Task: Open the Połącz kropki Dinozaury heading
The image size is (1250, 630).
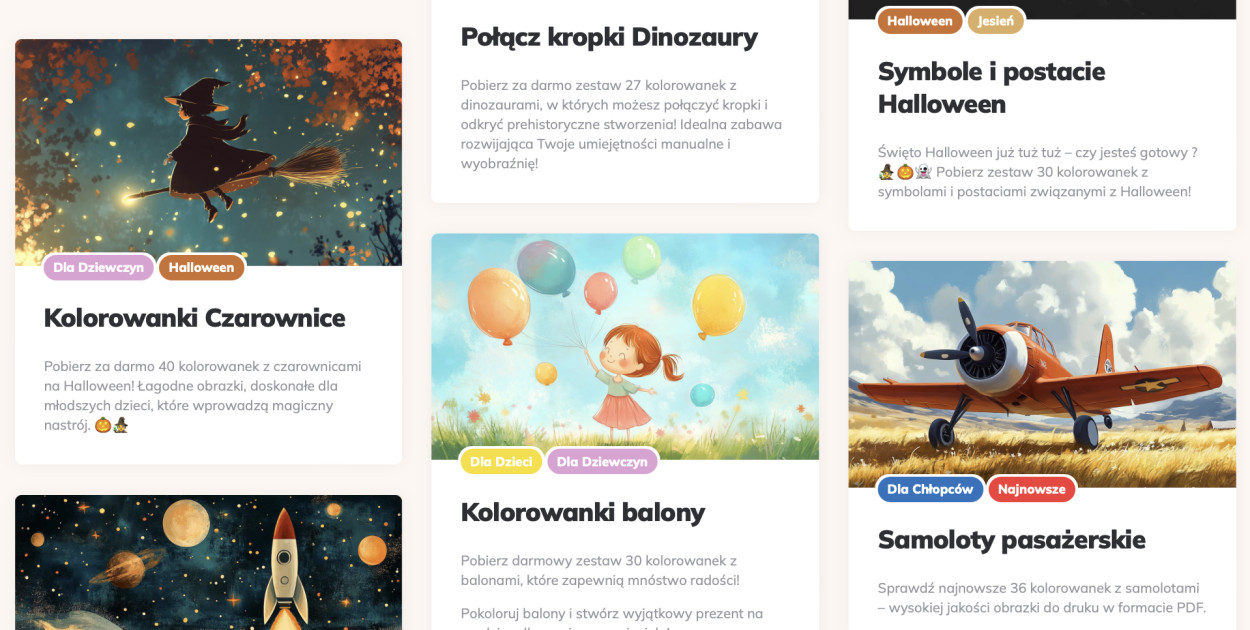Action: tap(609, 37)
